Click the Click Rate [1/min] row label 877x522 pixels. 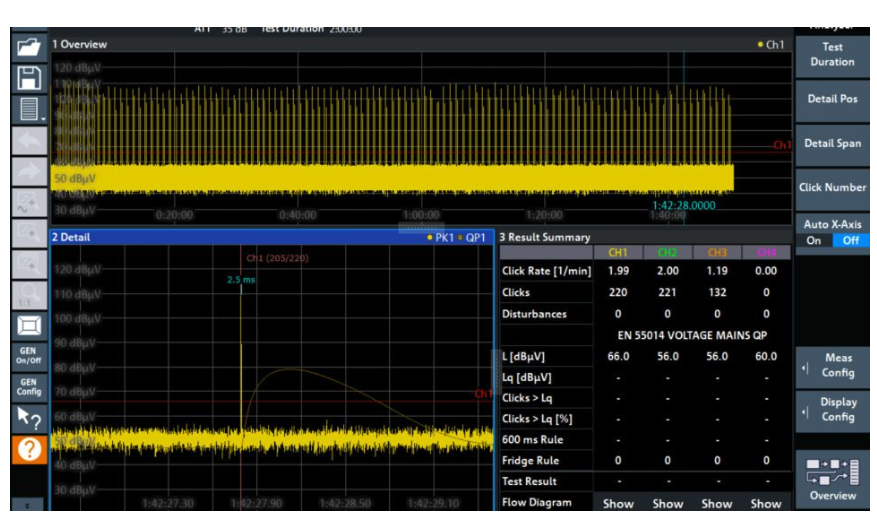pos(546,271)
